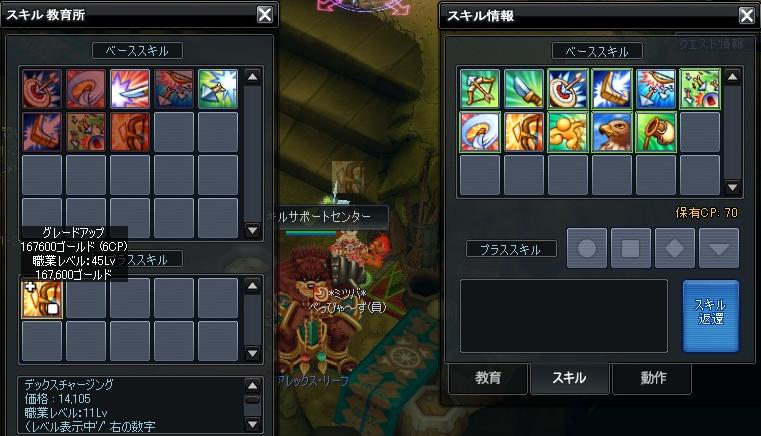
Task: Select the red mushroom skill in the training list
Action: point(86,89)
